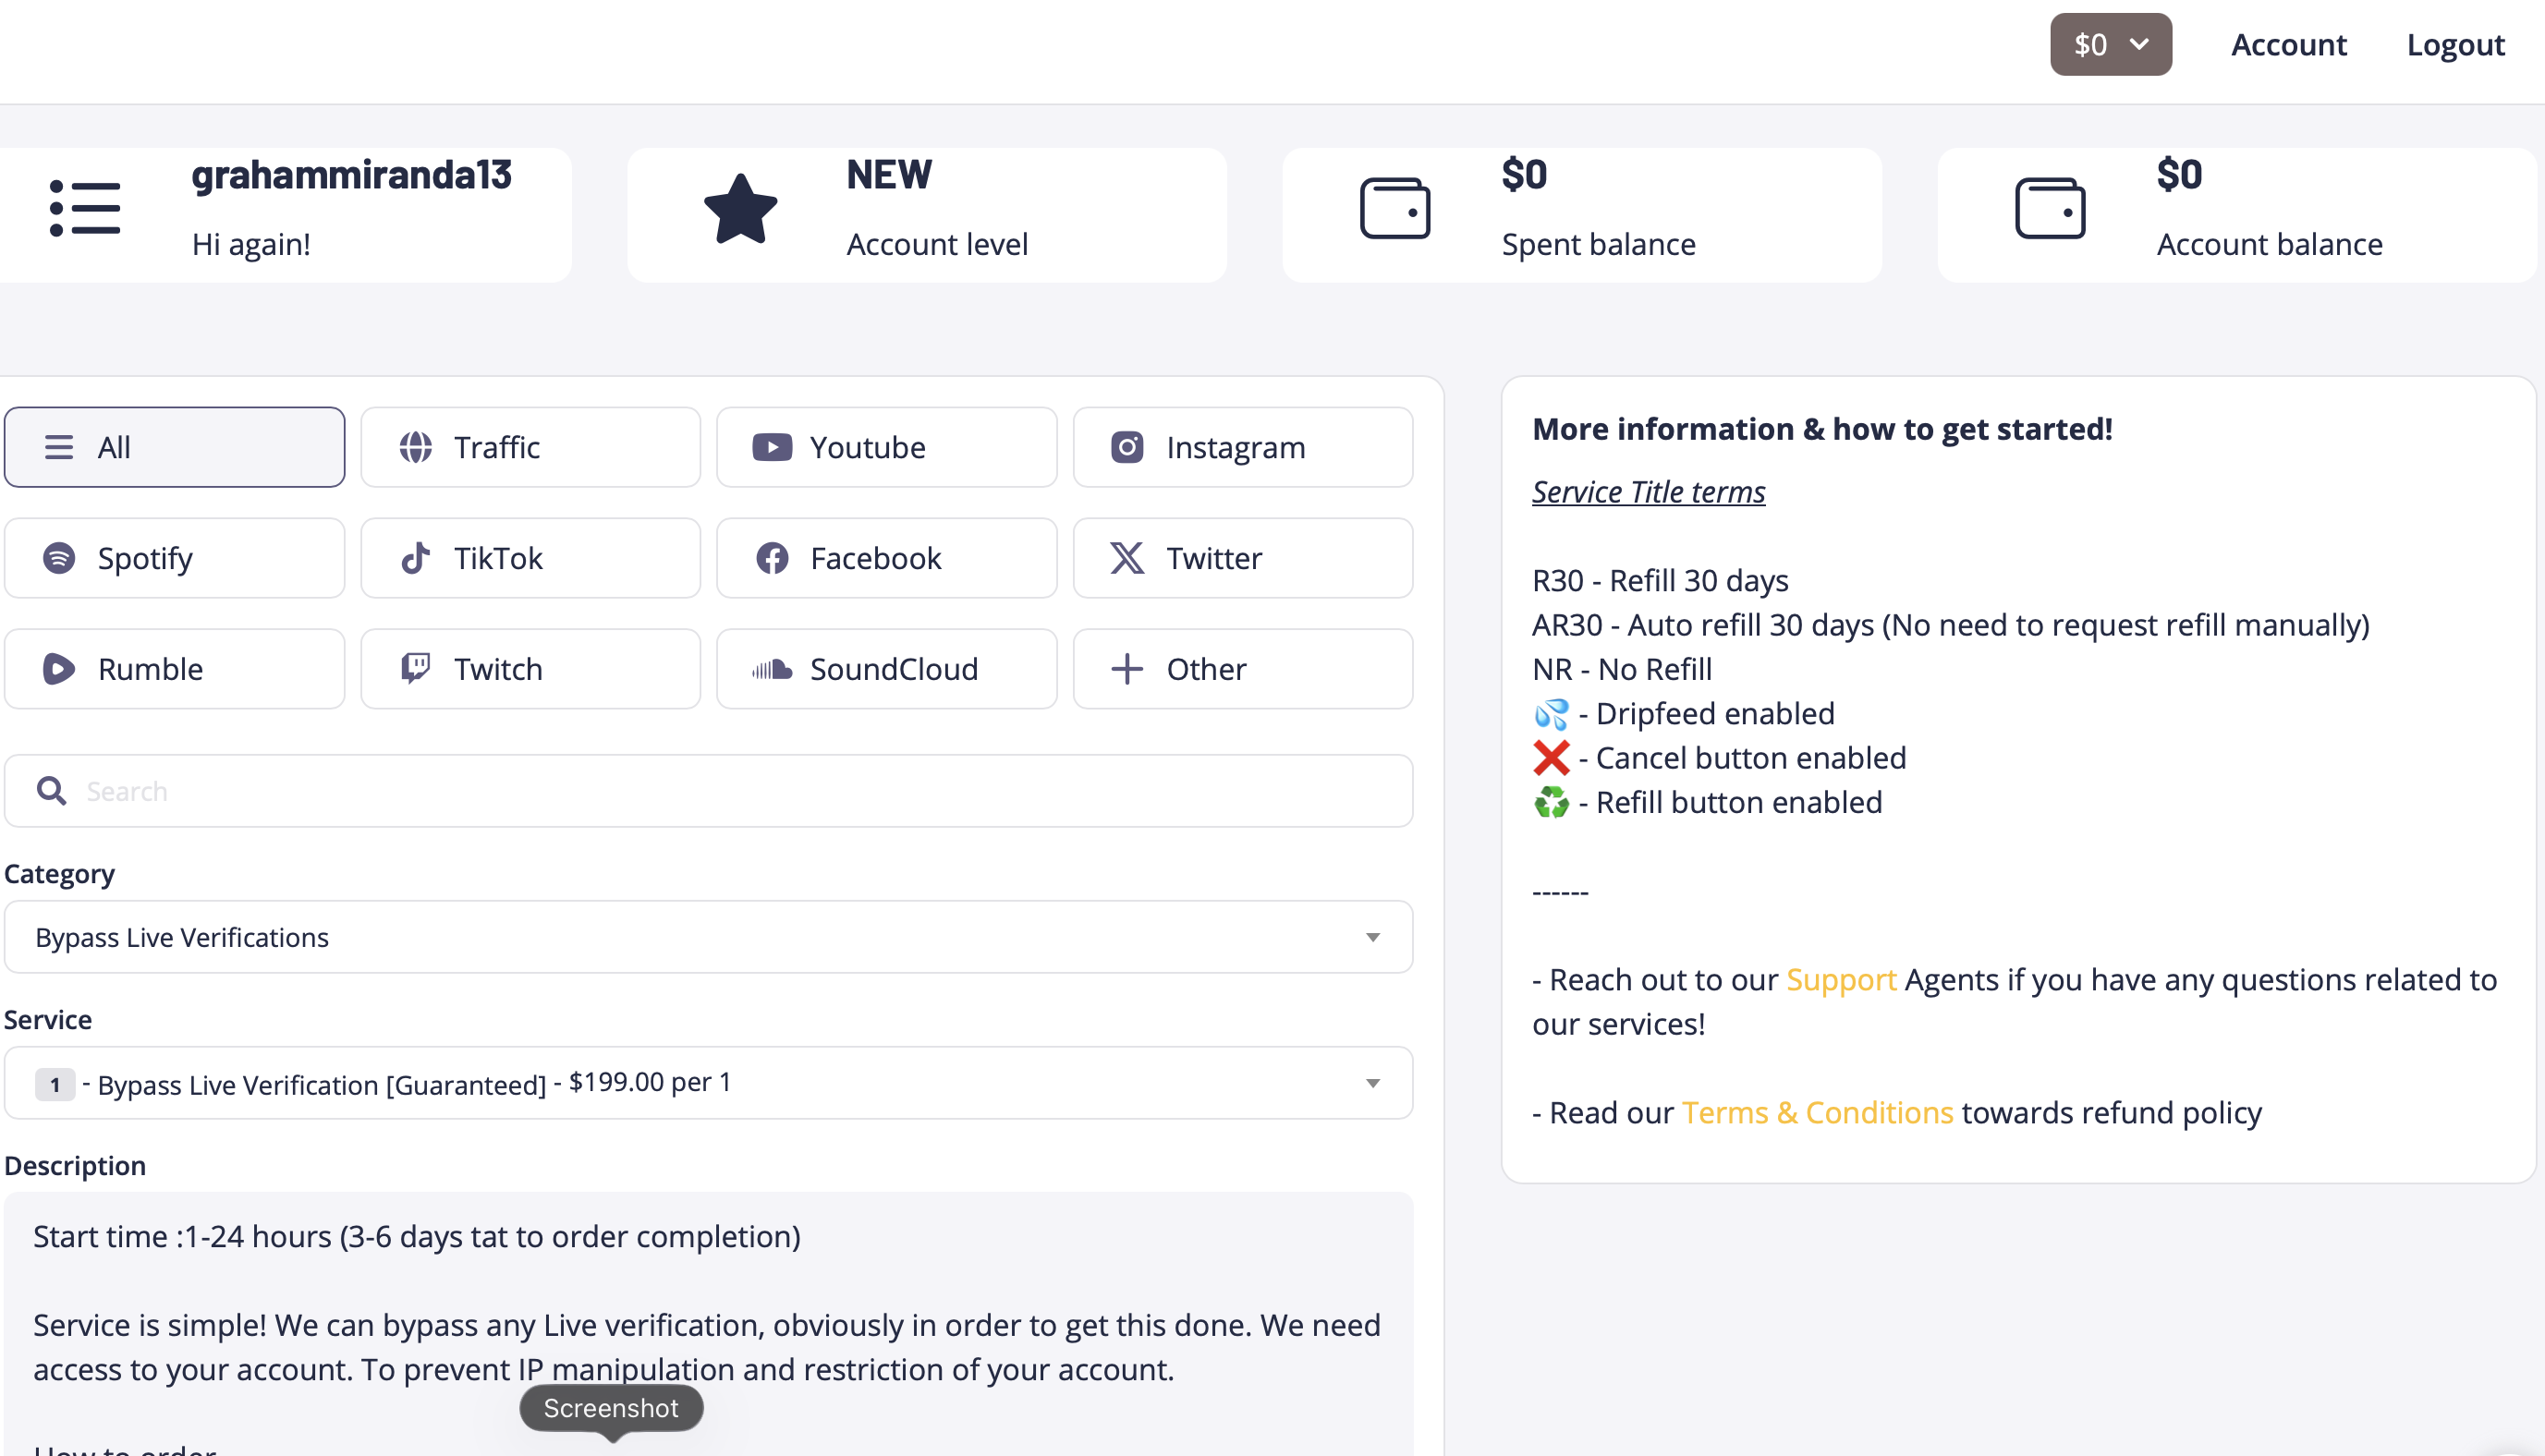Click the plus icon on Other
Screen dimensions: 2545x1456
point(1127,669)
